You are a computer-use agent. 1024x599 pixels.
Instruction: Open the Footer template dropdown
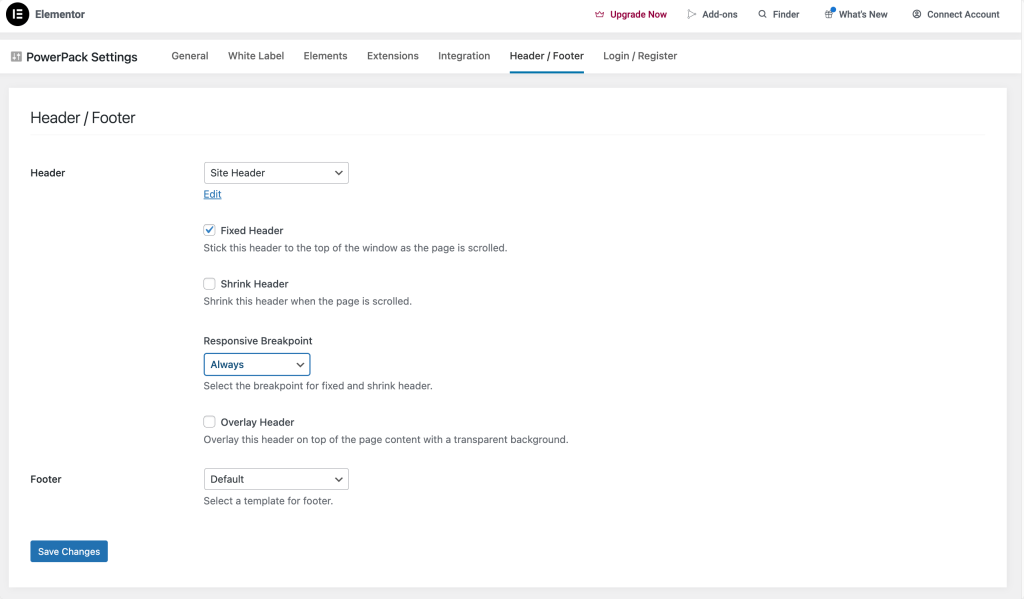tap(276, 479)
